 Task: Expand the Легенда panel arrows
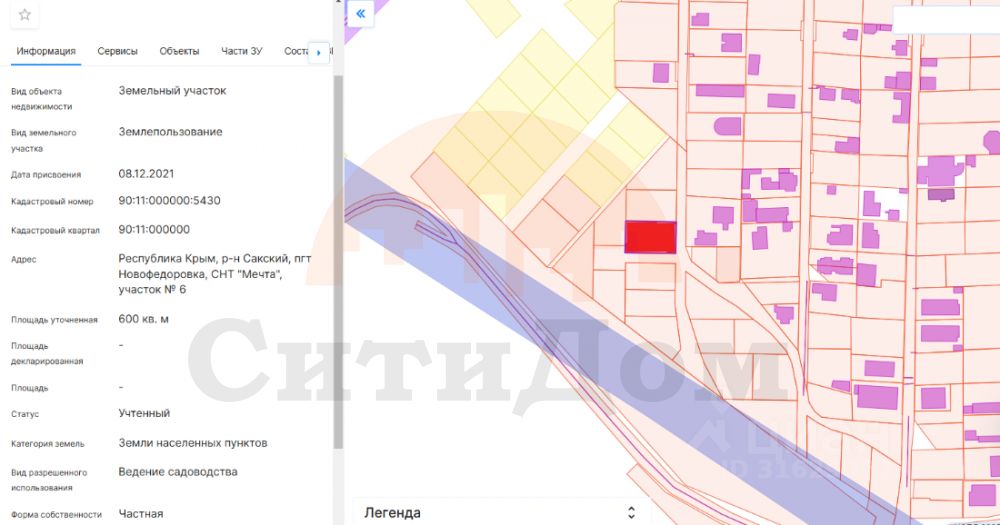(631, 512)
